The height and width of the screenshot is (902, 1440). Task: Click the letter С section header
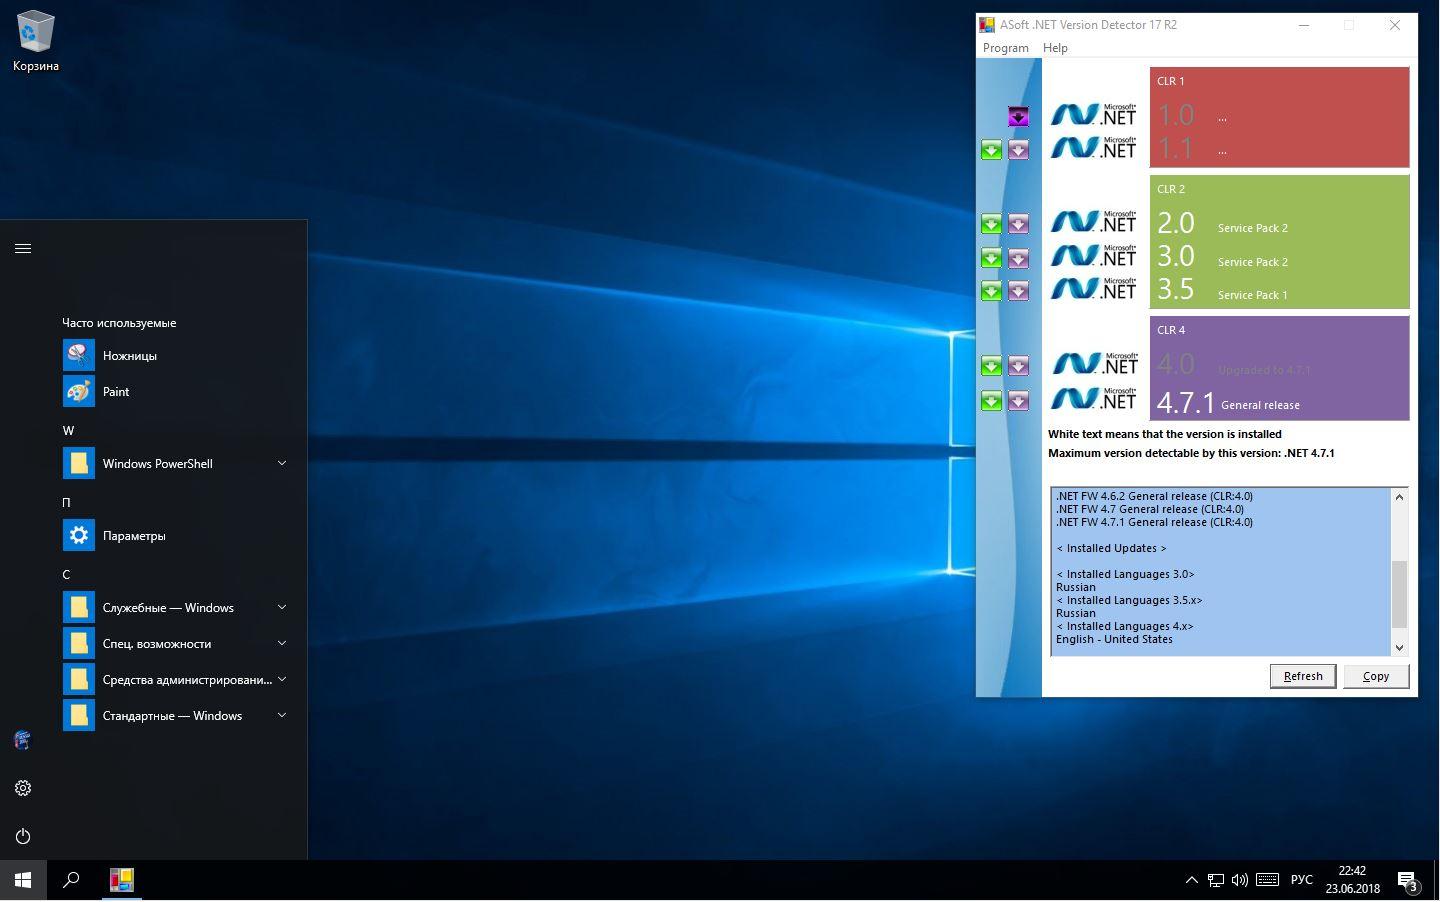66,574
